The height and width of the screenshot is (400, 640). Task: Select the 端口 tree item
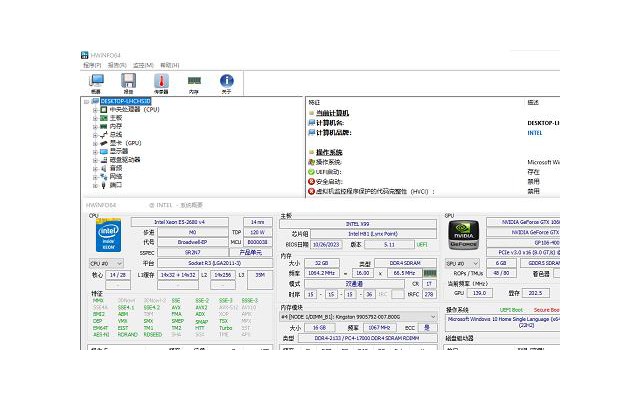116,185
